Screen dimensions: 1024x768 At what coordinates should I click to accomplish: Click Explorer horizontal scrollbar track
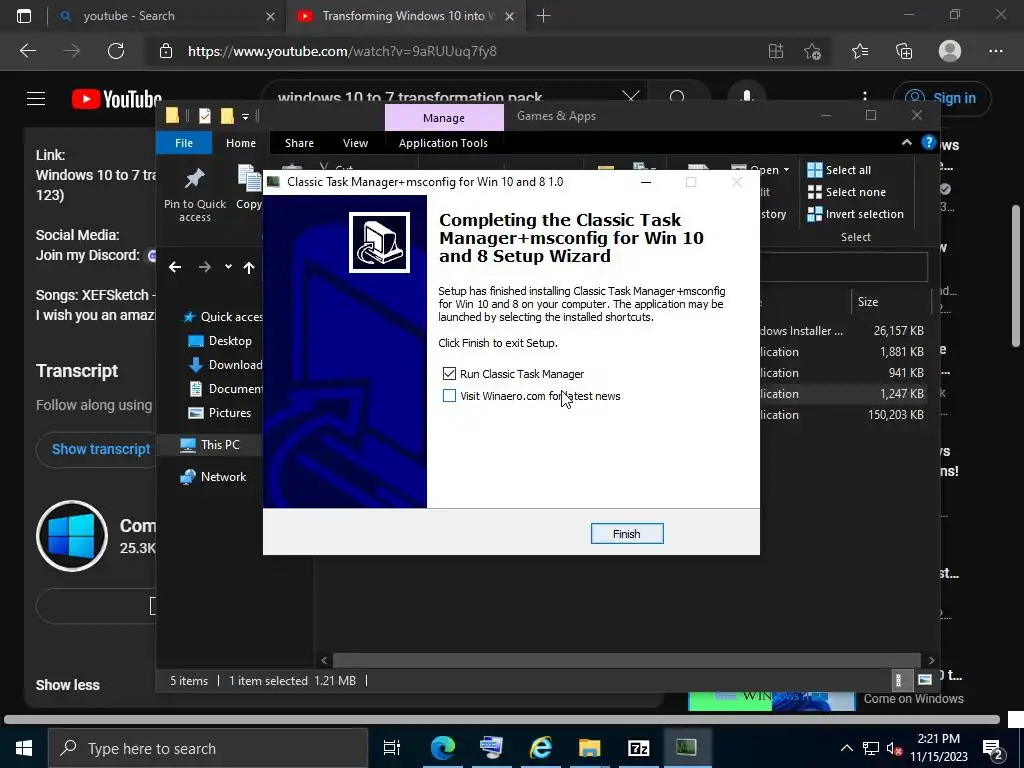pos(627,660)
